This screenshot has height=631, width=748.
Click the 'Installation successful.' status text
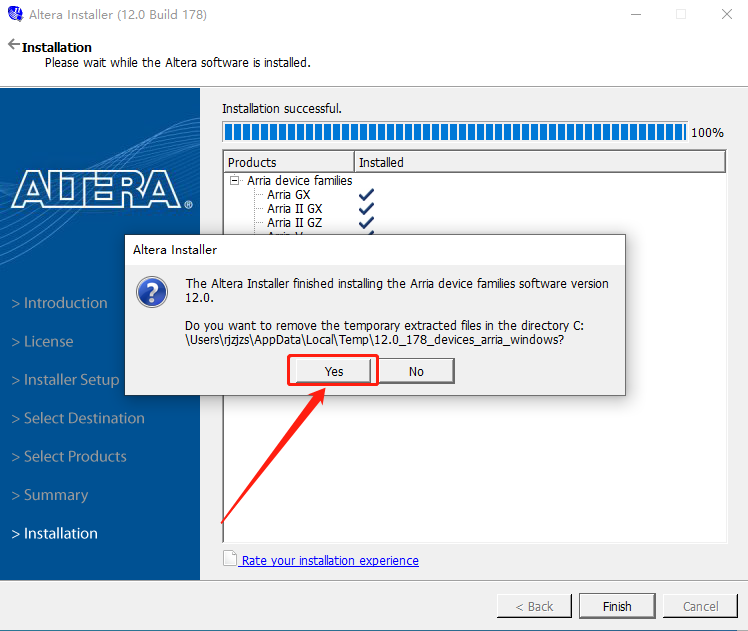click(282, 109)
